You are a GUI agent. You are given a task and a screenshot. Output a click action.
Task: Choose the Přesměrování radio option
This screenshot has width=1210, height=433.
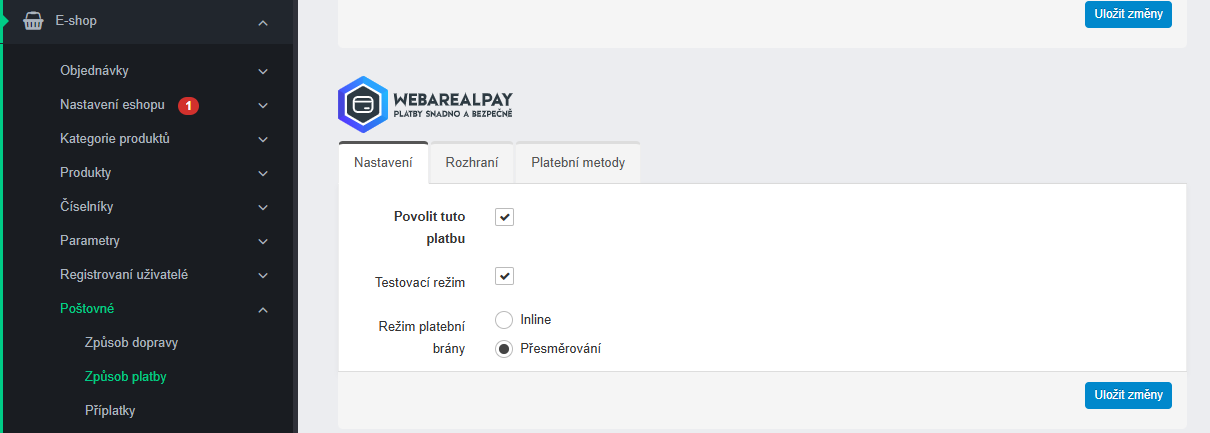504,349
